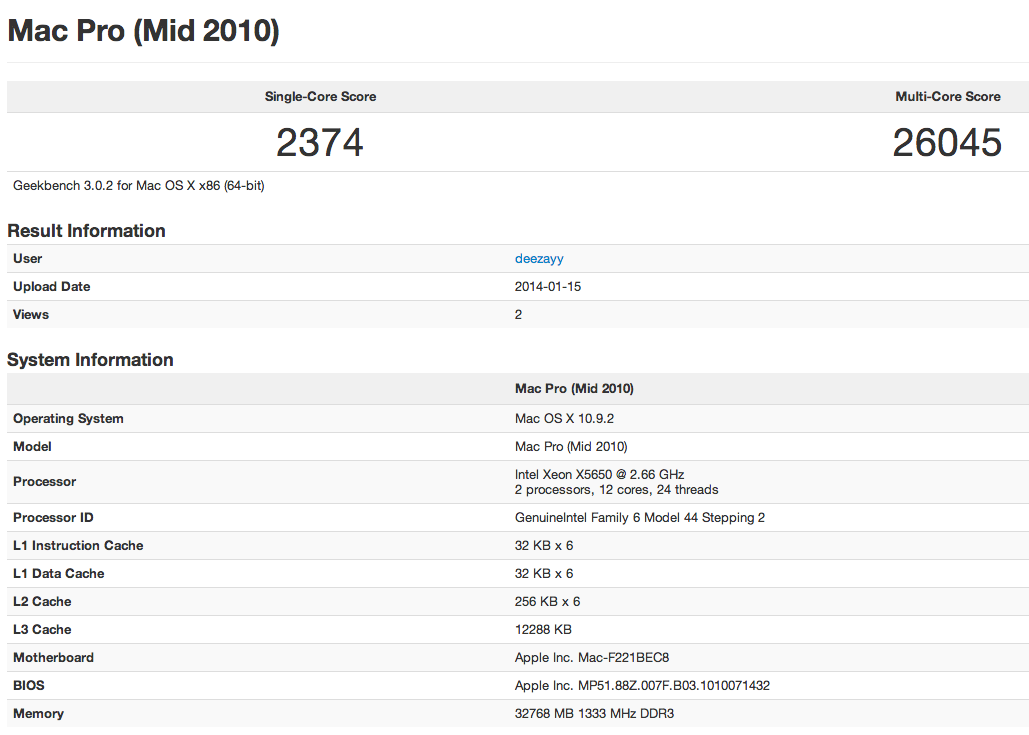Select L1 Data Cache value 32 KB x 6
This screenshot has width=1029, height=735.
544,574
